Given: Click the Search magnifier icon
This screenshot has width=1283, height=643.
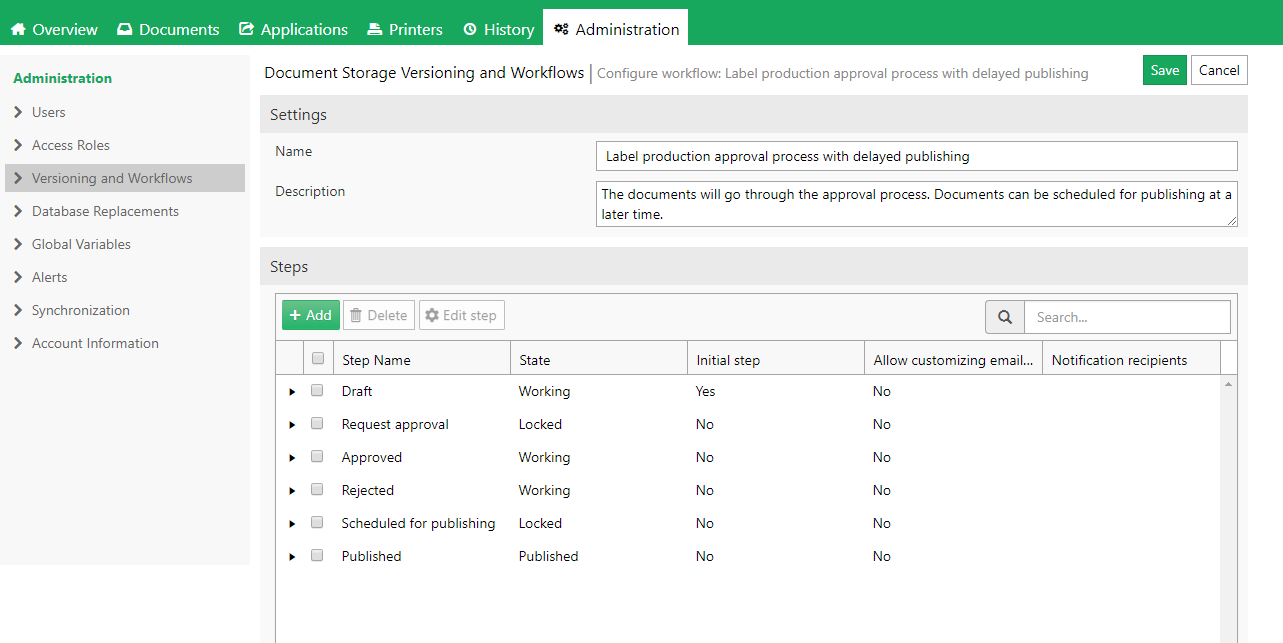Looking at the screenshot, I should pyautogui.click(x=1005, y=317).
